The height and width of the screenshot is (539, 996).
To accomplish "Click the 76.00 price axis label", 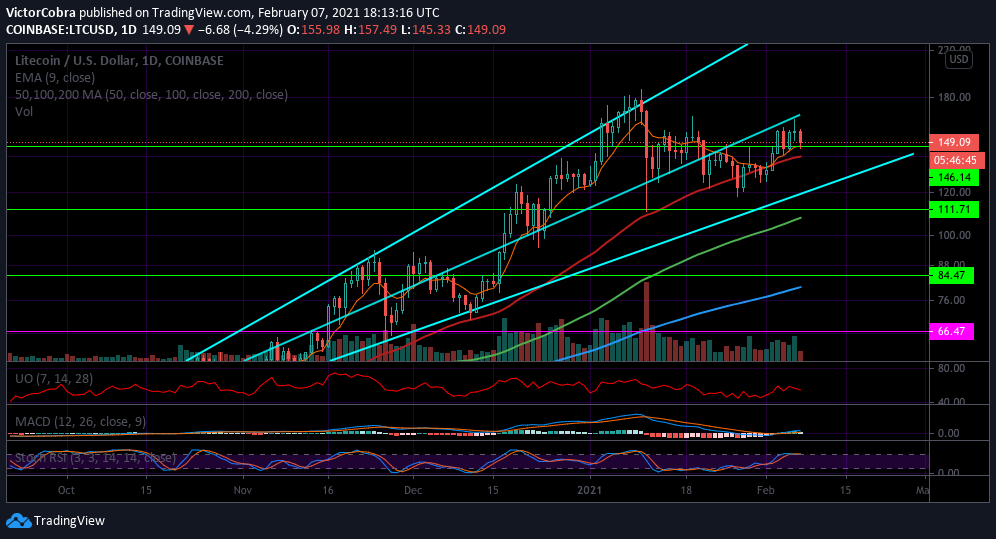I will pyautogui.click(x=951, y=300).
